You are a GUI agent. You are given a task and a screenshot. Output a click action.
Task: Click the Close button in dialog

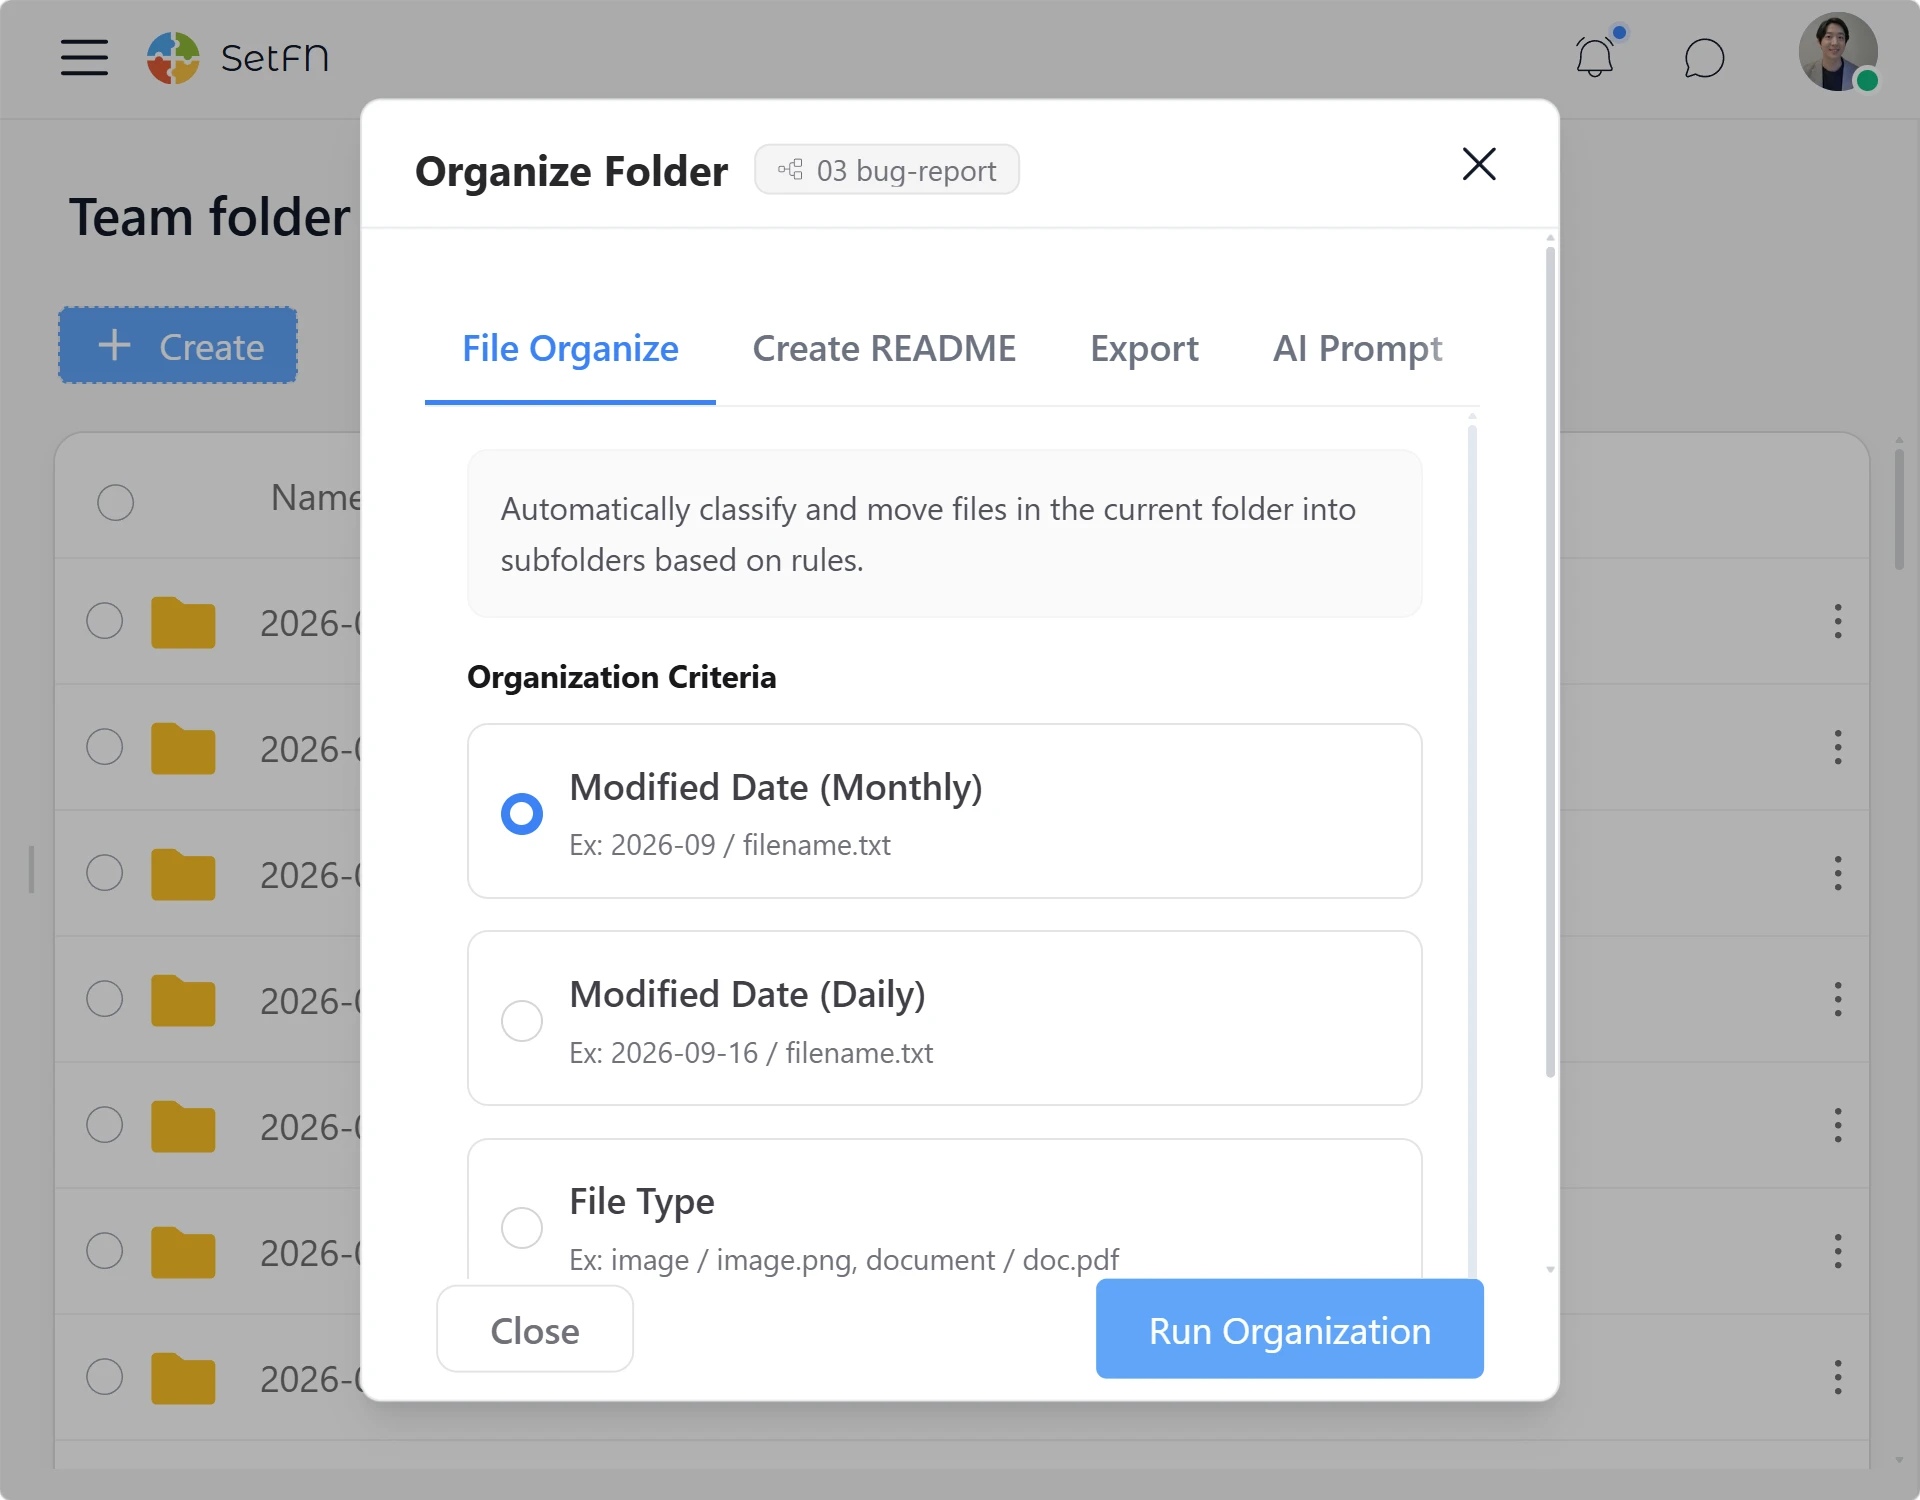[x=535, y=1330]
